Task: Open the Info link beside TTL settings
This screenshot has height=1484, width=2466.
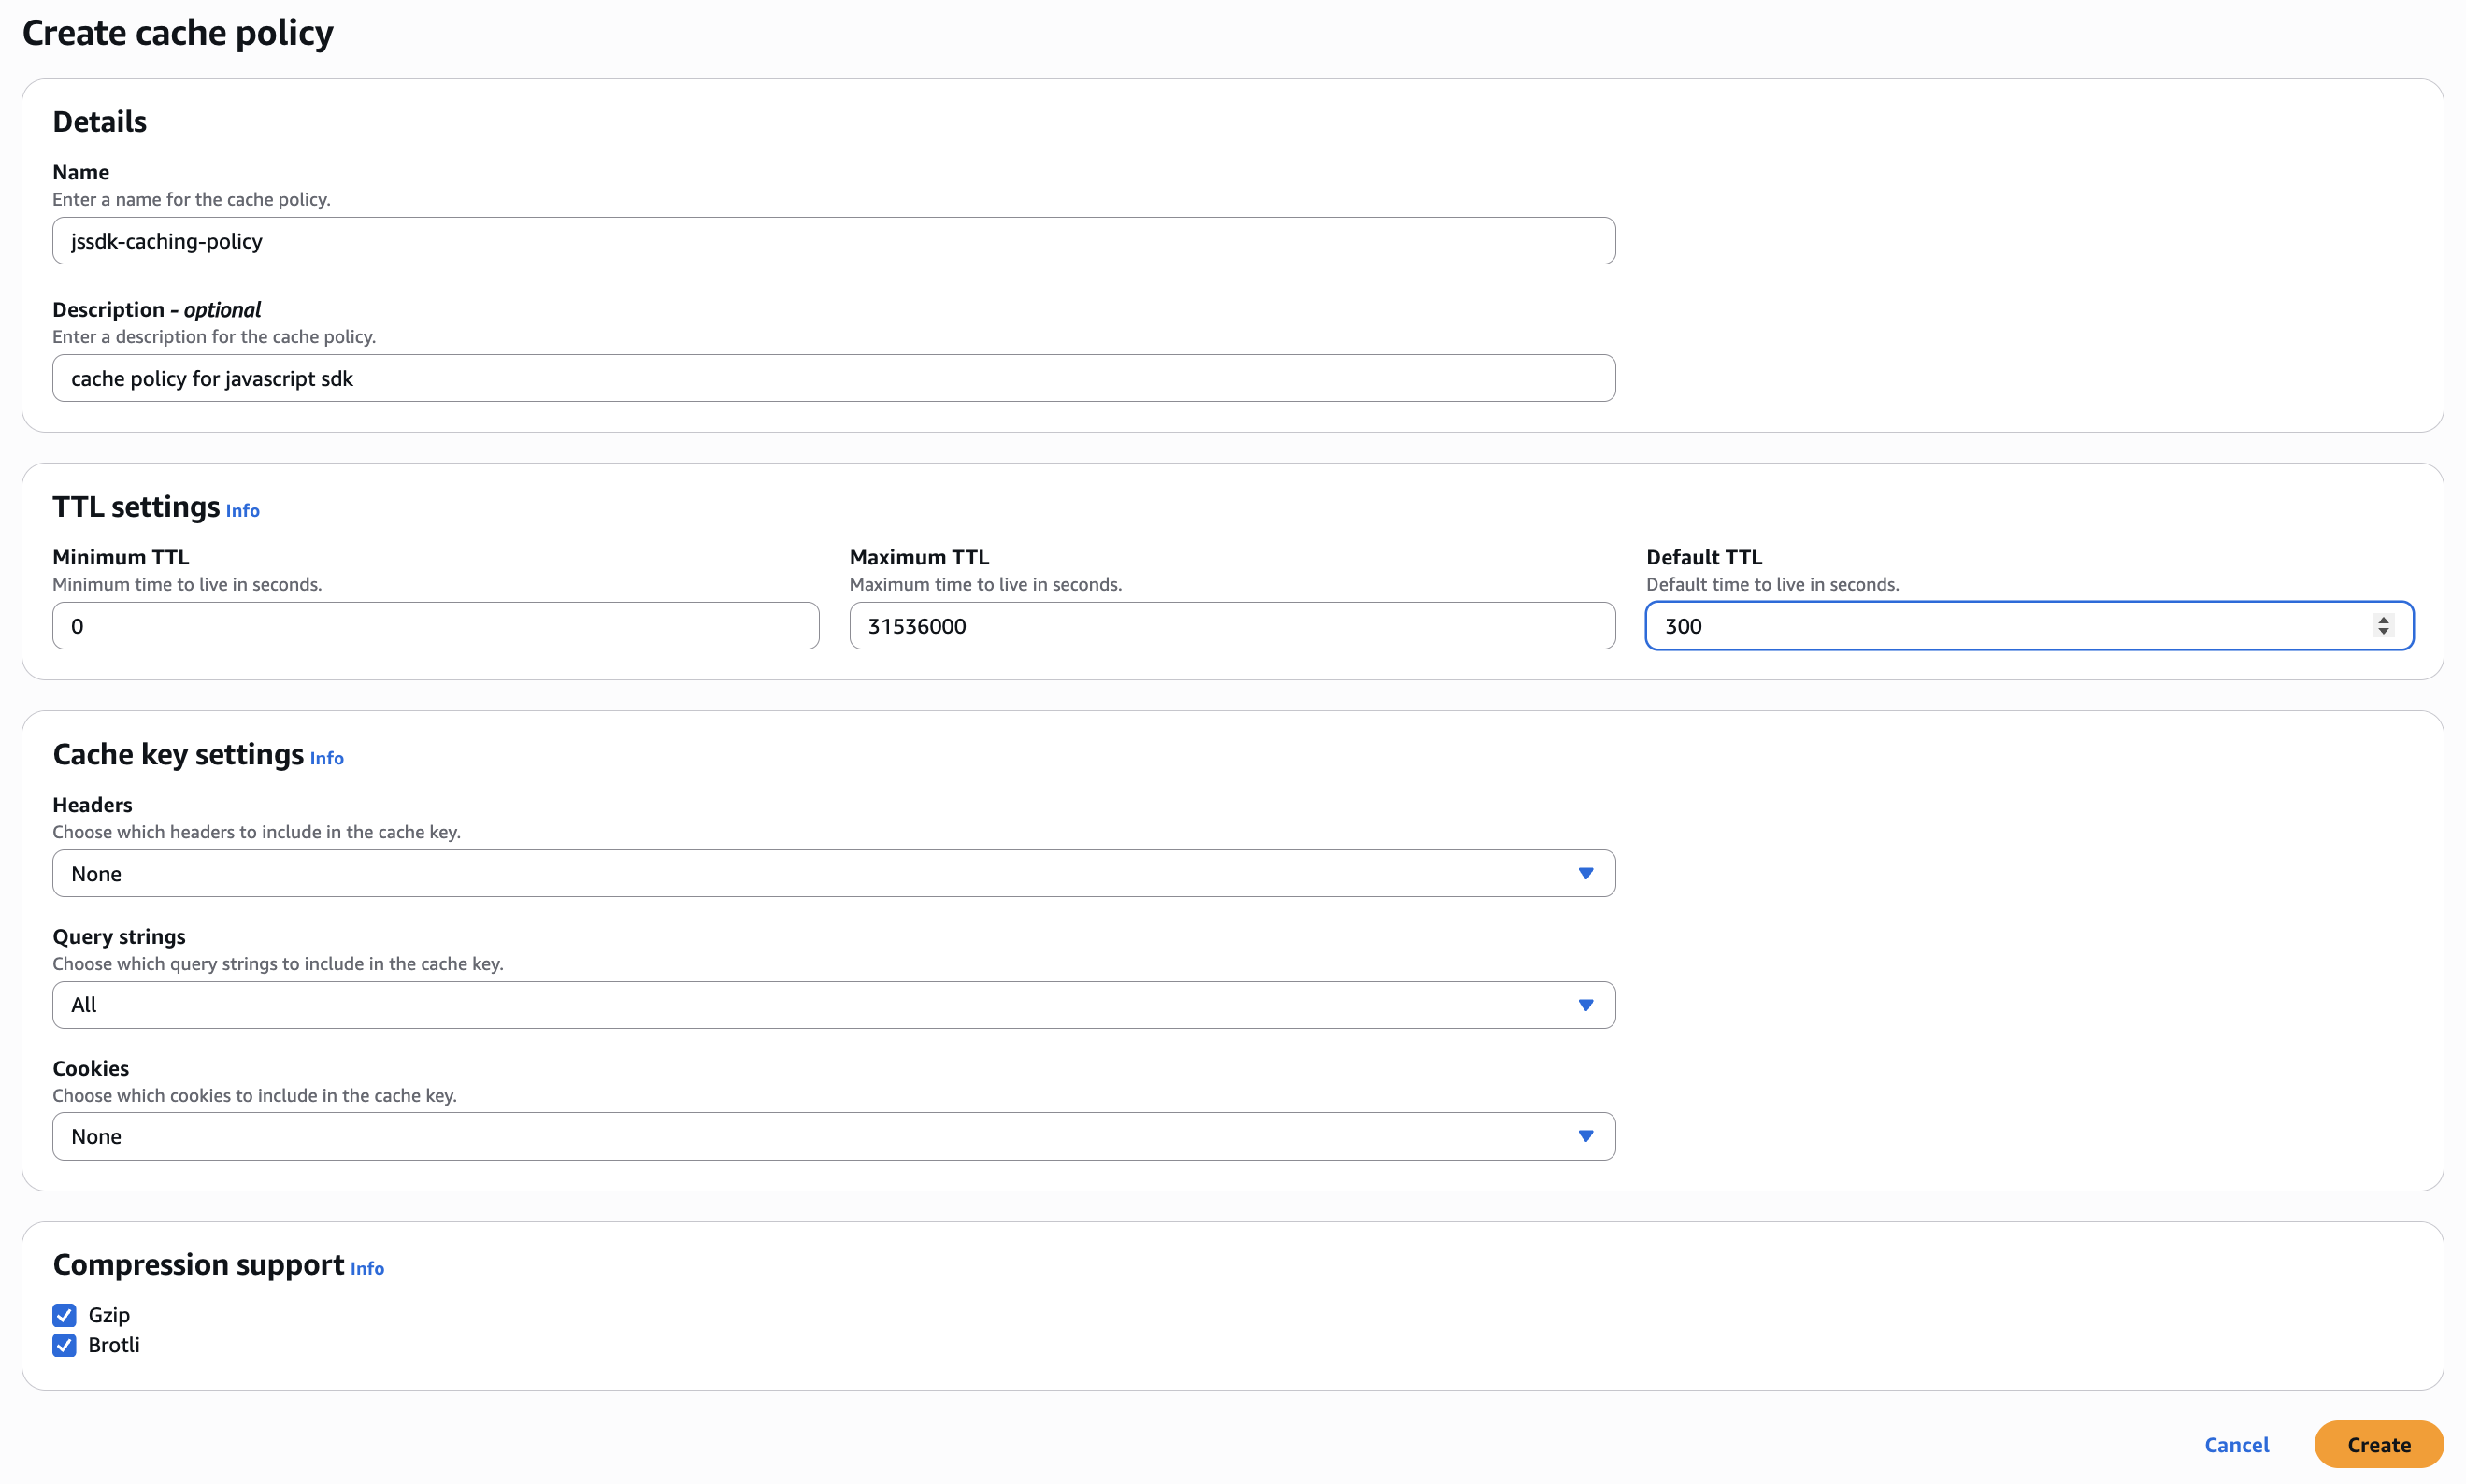Action: (x=242, y=511)
